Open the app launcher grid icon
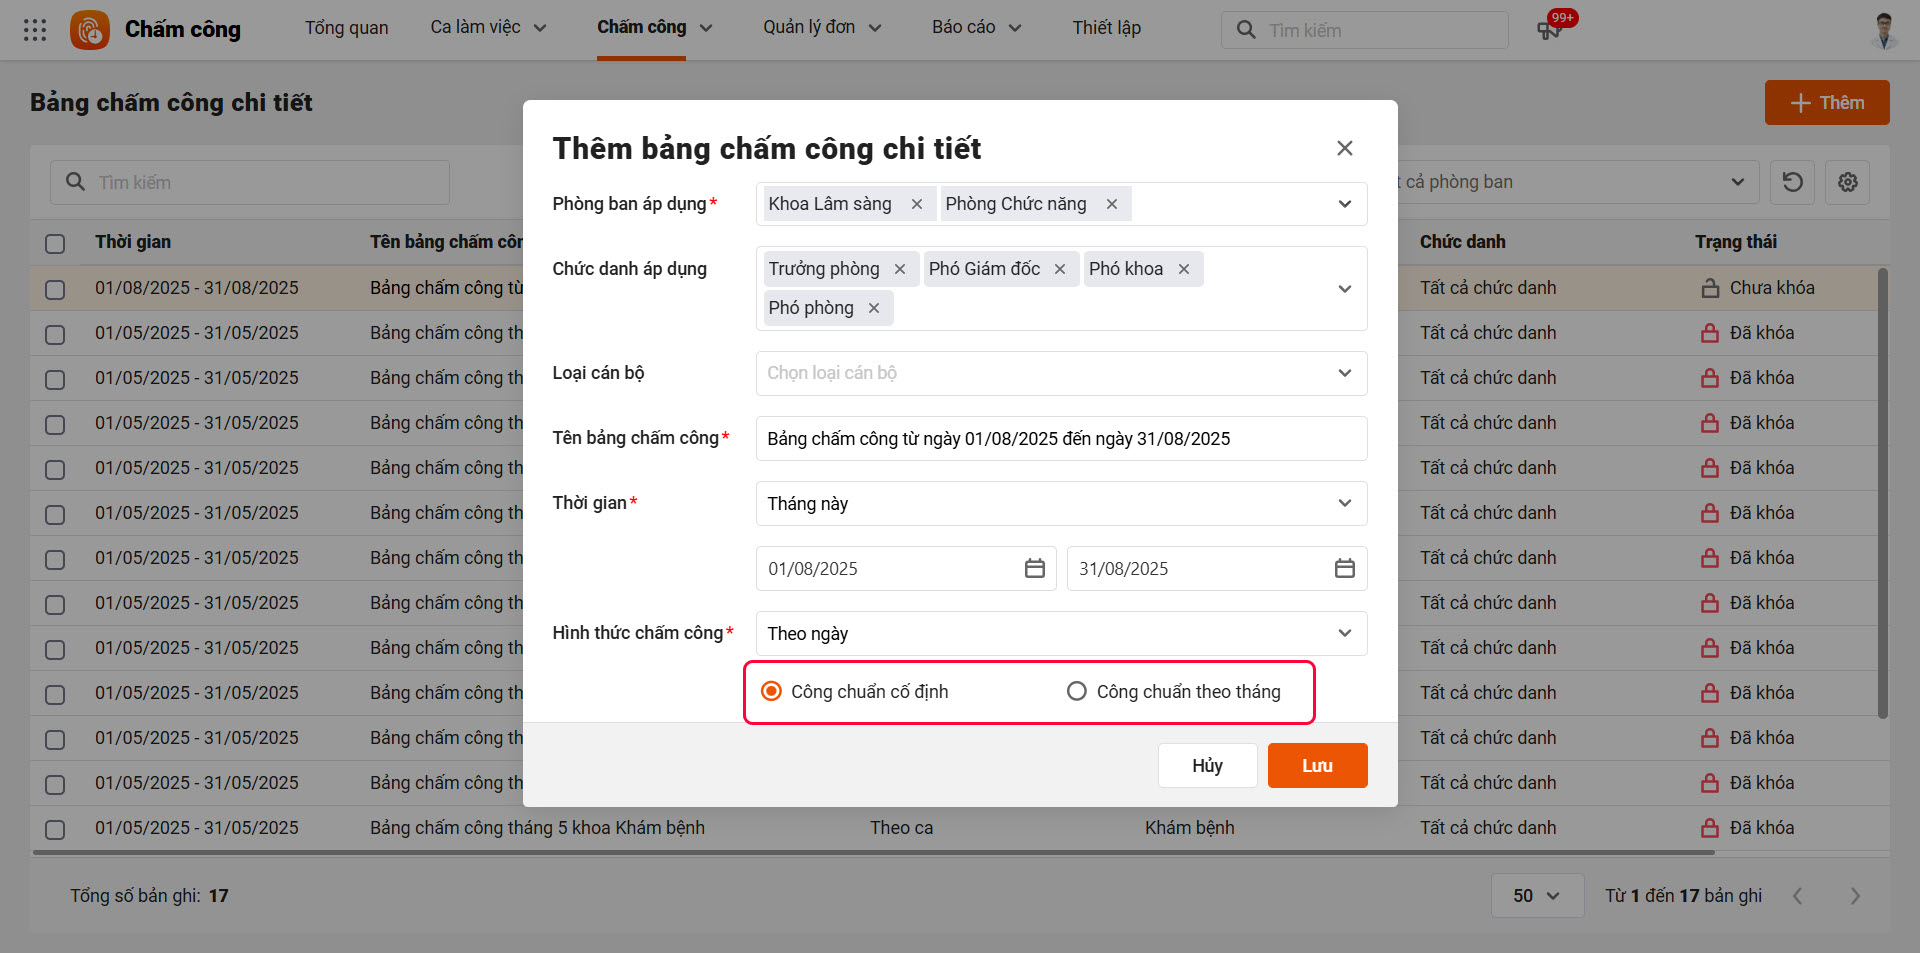The height and width of the screenshot is (953, 1920). click(35, 30)
